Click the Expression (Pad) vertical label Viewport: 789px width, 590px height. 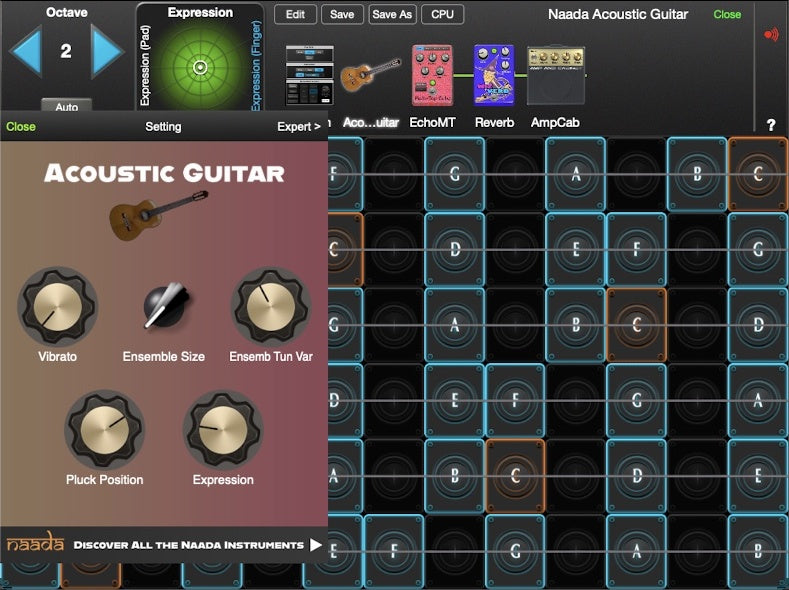click(x=145, y=65)
